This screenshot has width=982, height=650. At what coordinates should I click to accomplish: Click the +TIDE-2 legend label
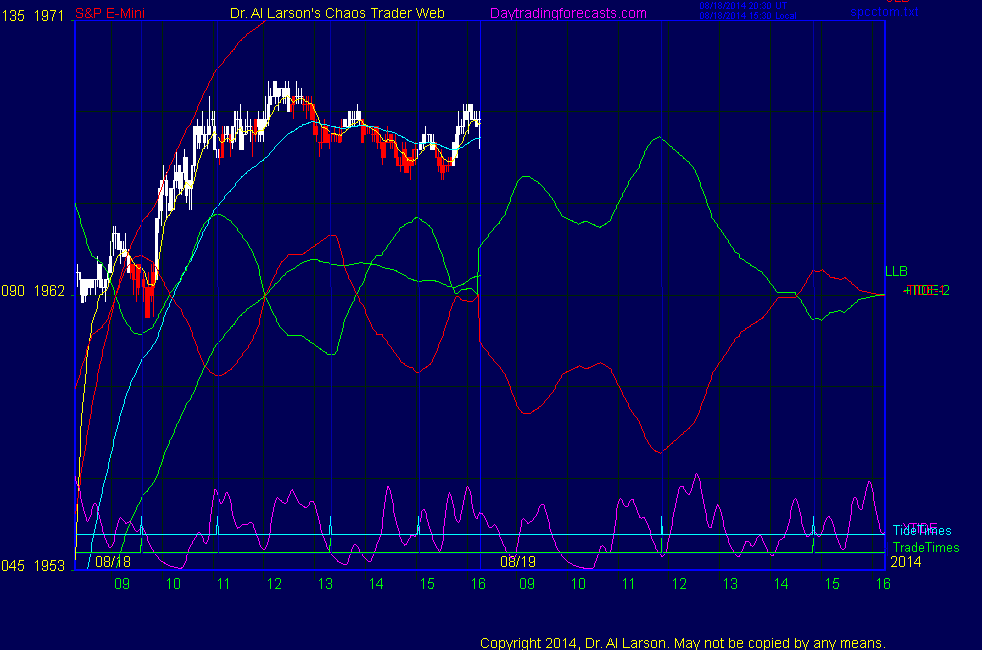(x=926, y=290)
